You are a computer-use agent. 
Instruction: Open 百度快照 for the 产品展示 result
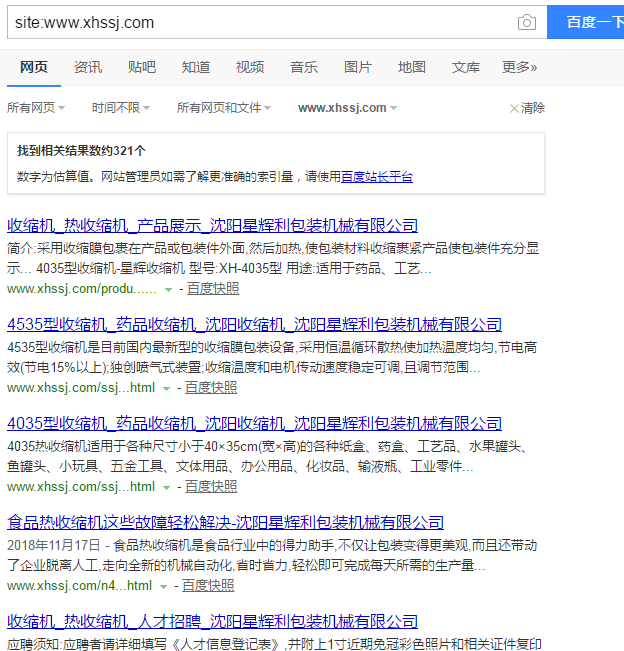(213, 289)
